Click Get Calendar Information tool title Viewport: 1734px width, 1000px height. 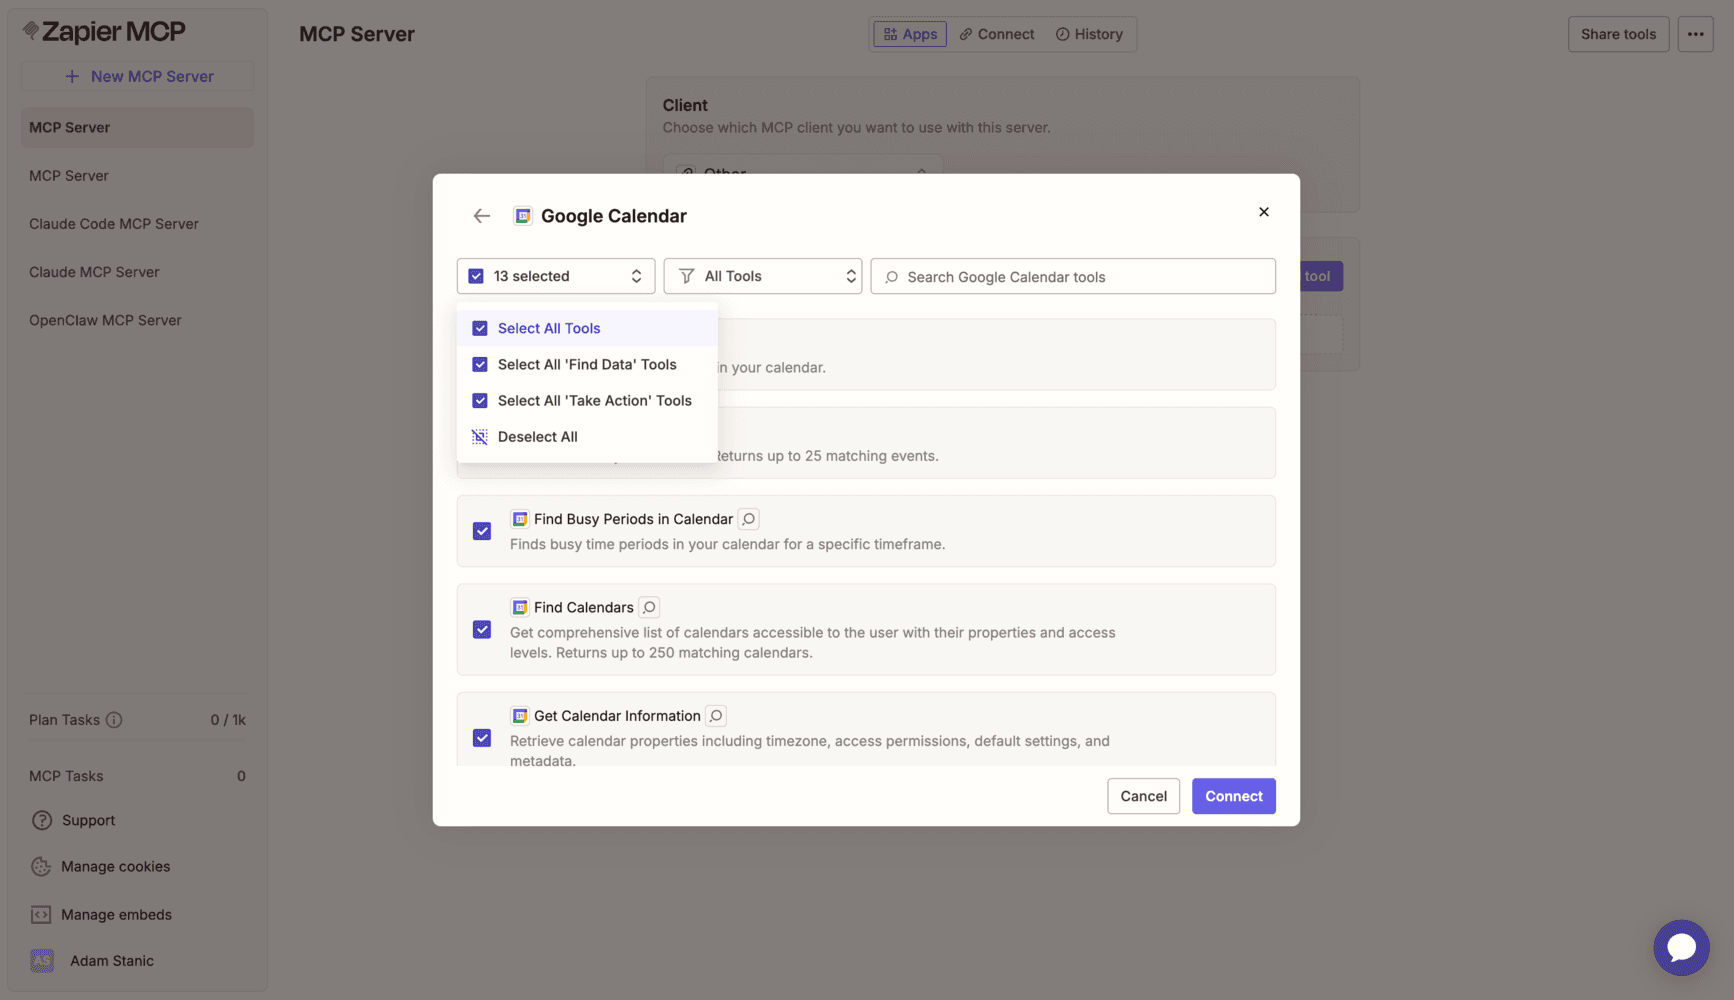pyautogui.click(x=617, y=716)
